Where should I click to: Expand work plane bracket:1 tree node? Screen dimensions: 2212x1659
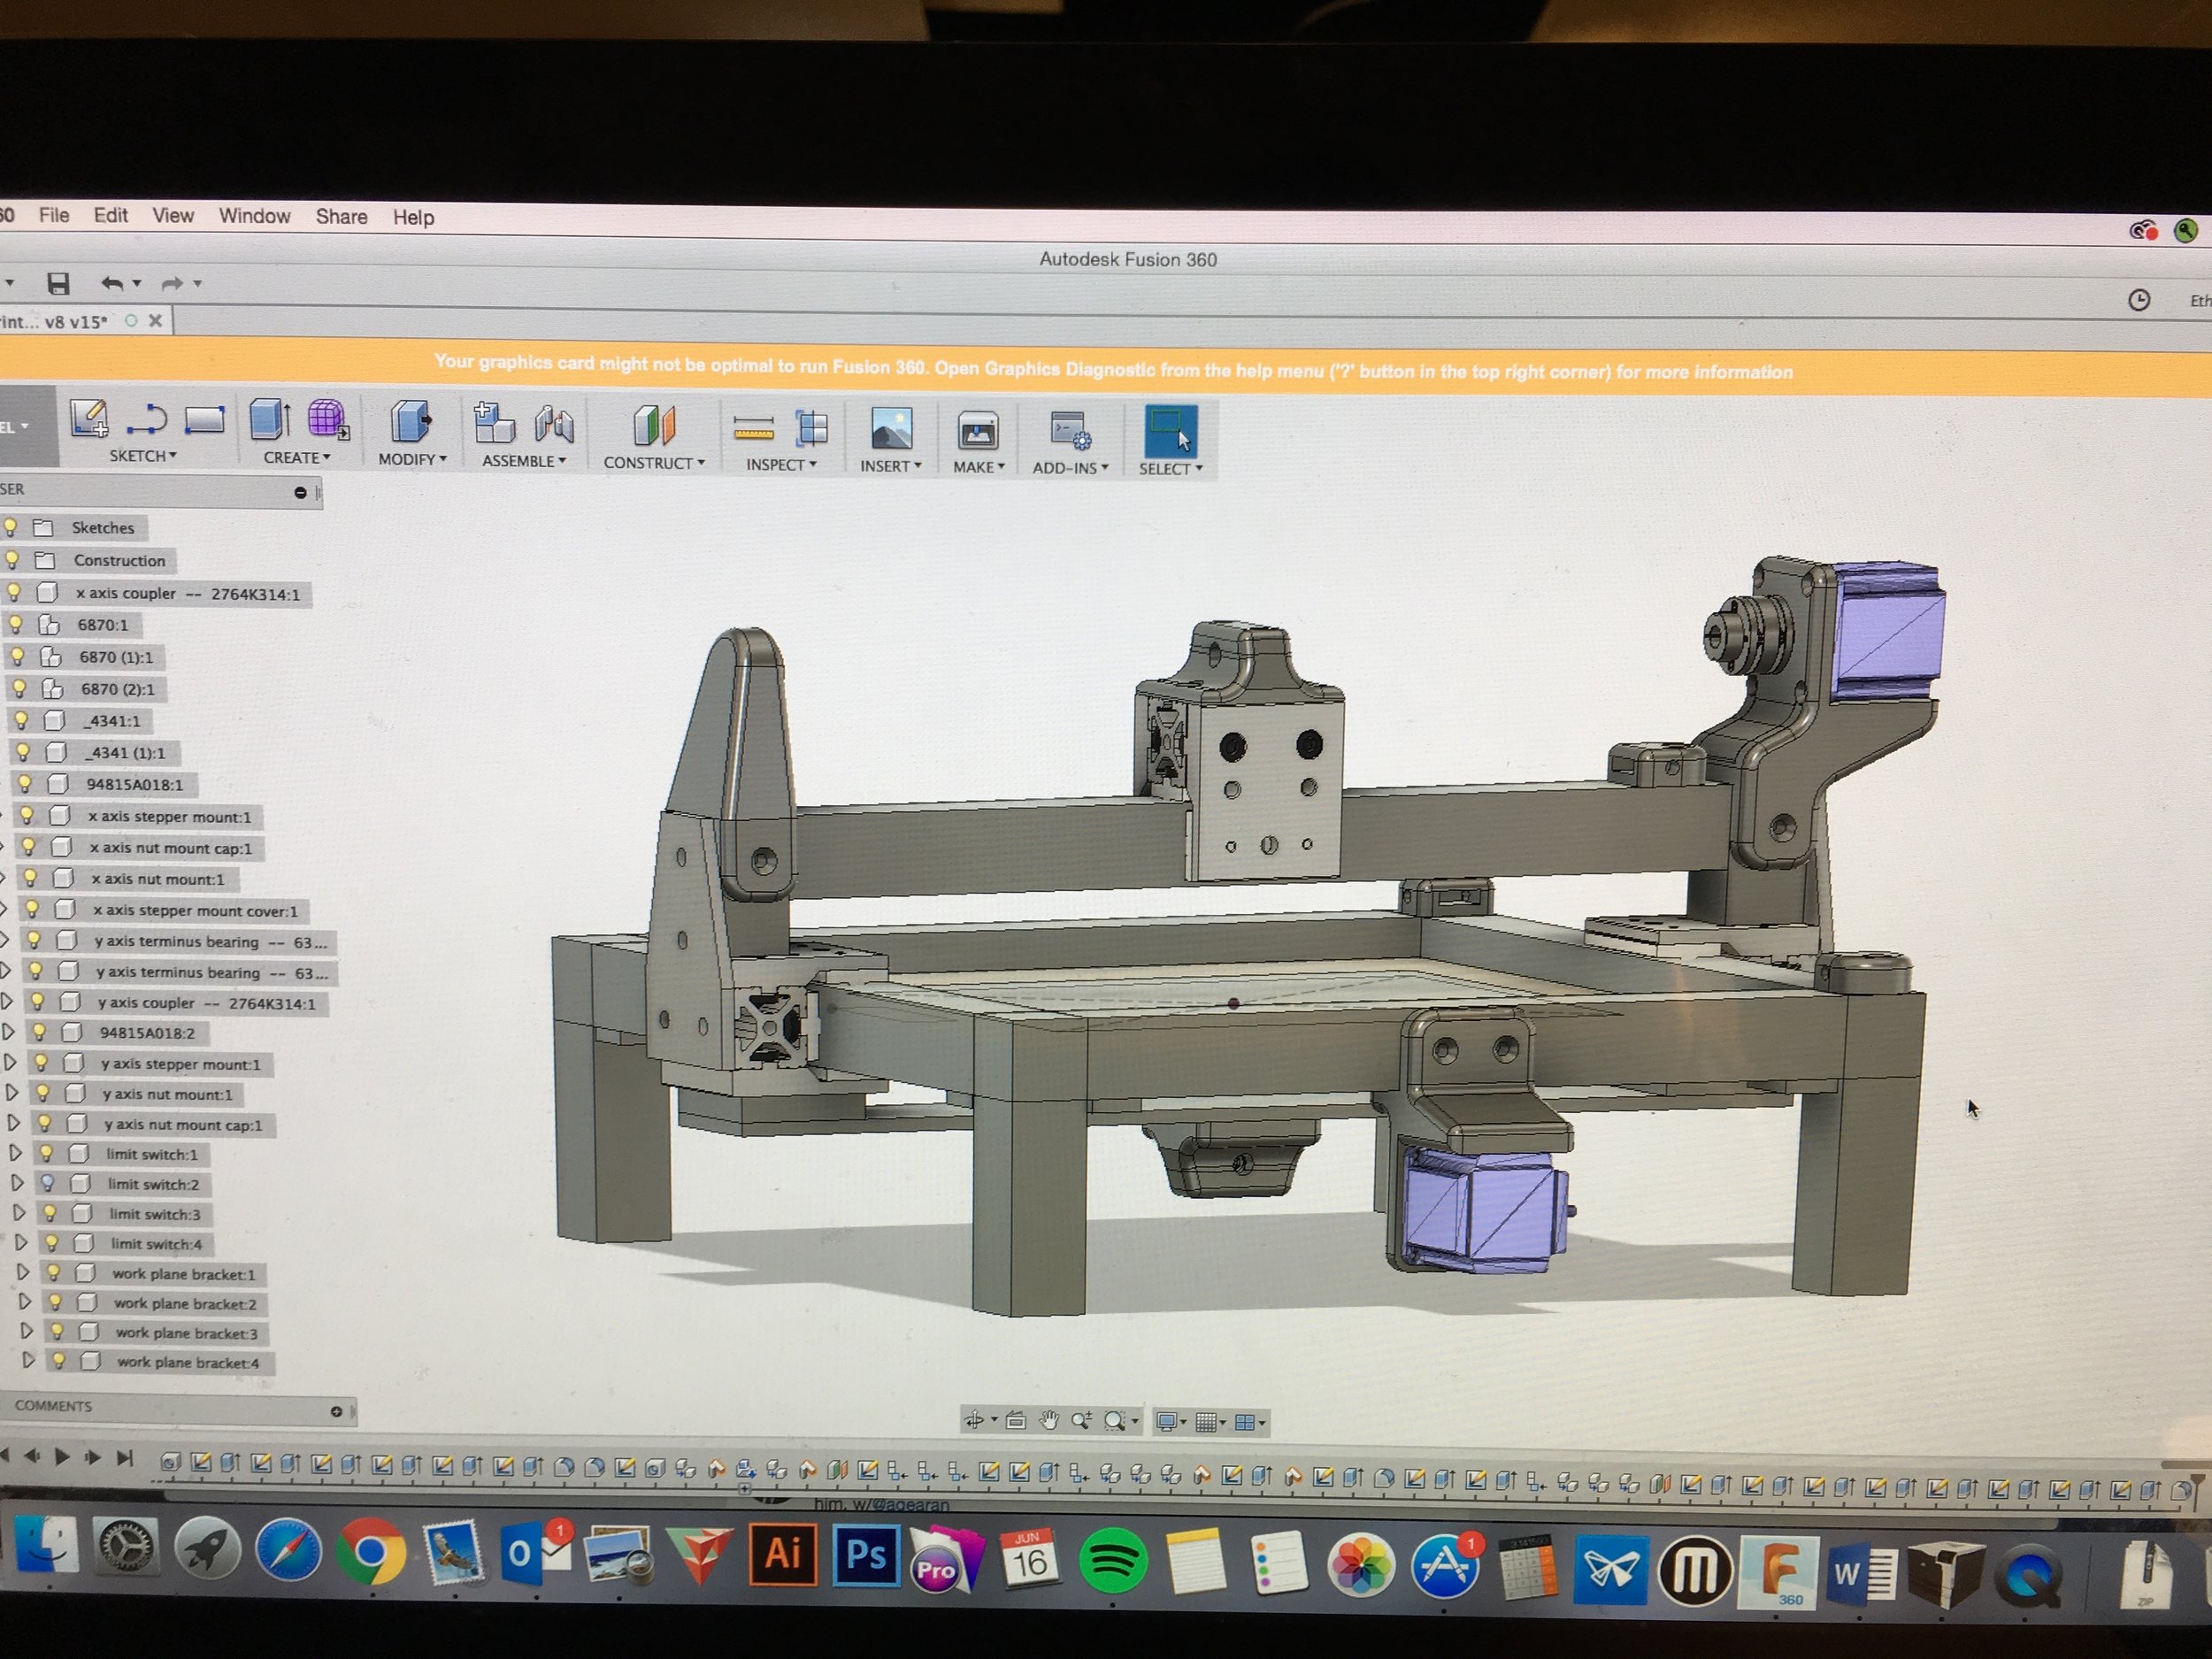[x=22, y=1272]
